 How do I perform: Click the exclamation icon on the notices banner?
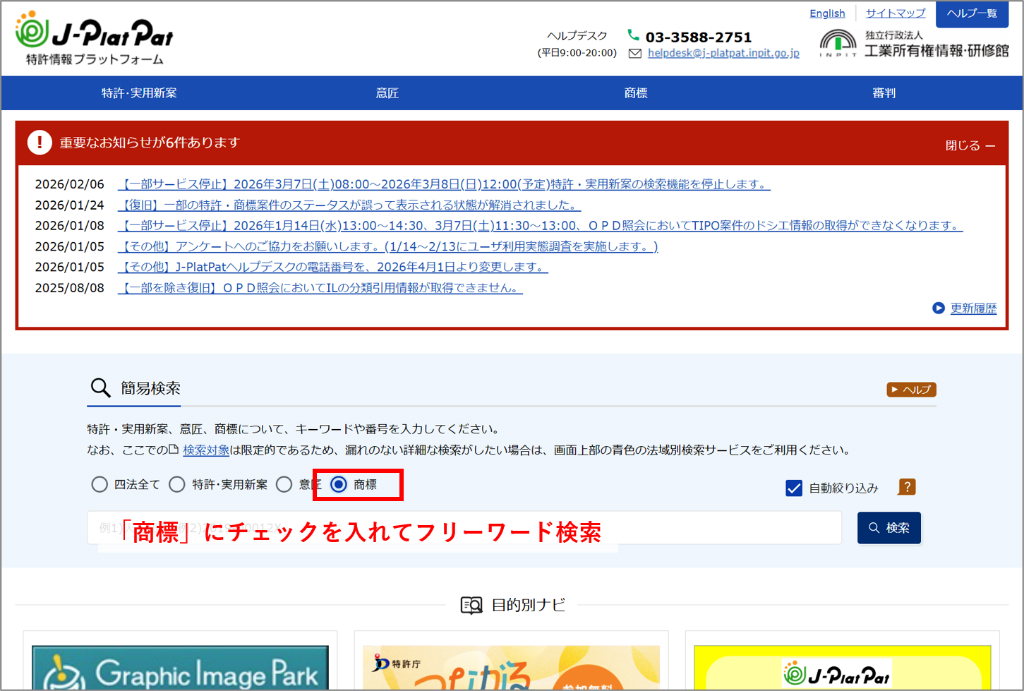(38, 142)
